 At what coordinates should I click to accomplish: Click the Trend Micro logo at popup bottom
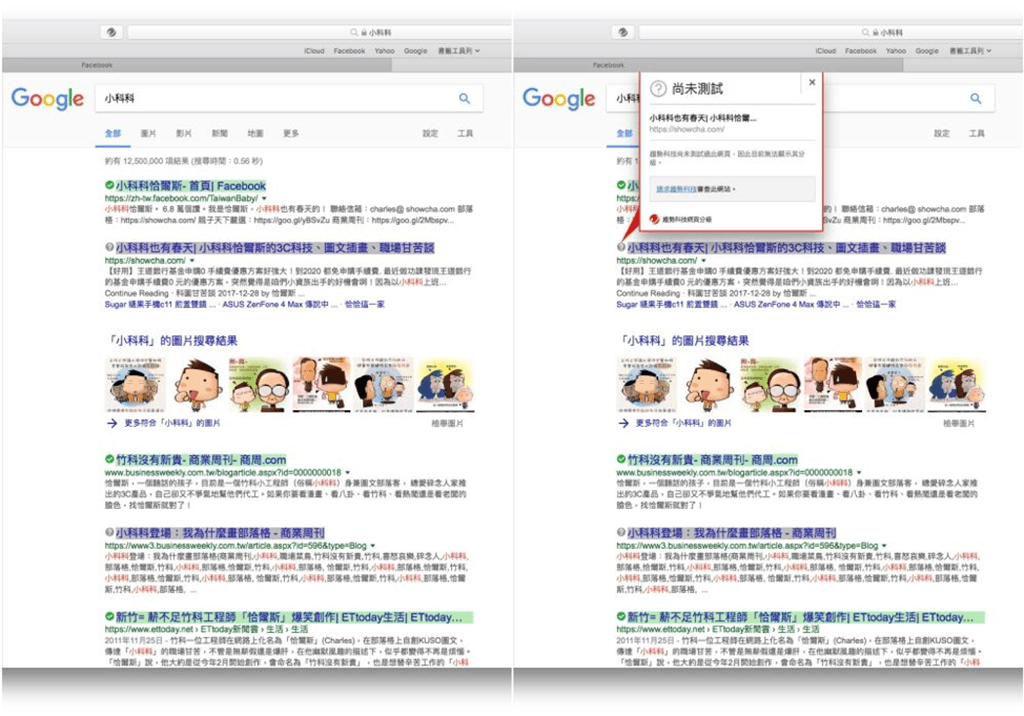pos(654,220)
